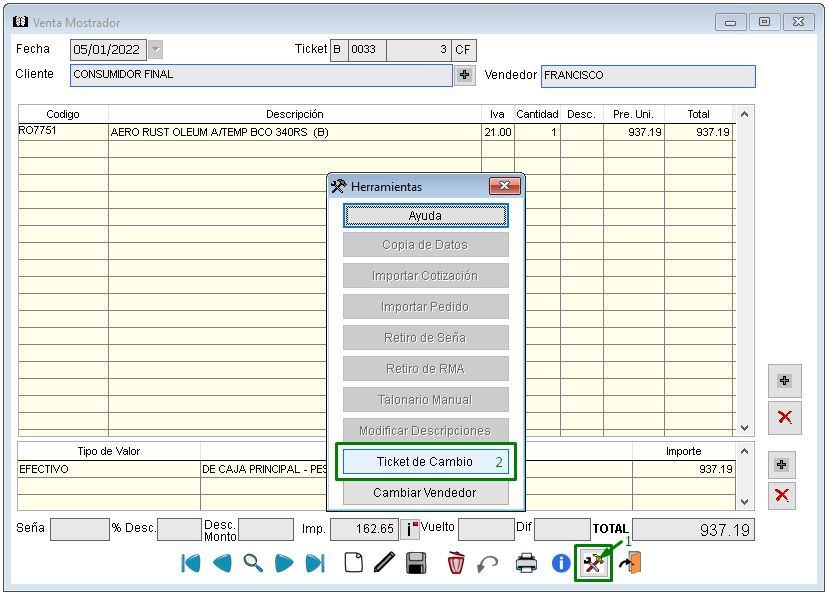Click the Vendedor field showing FRANCISCO
828x592 pixels.
point(647,76)
